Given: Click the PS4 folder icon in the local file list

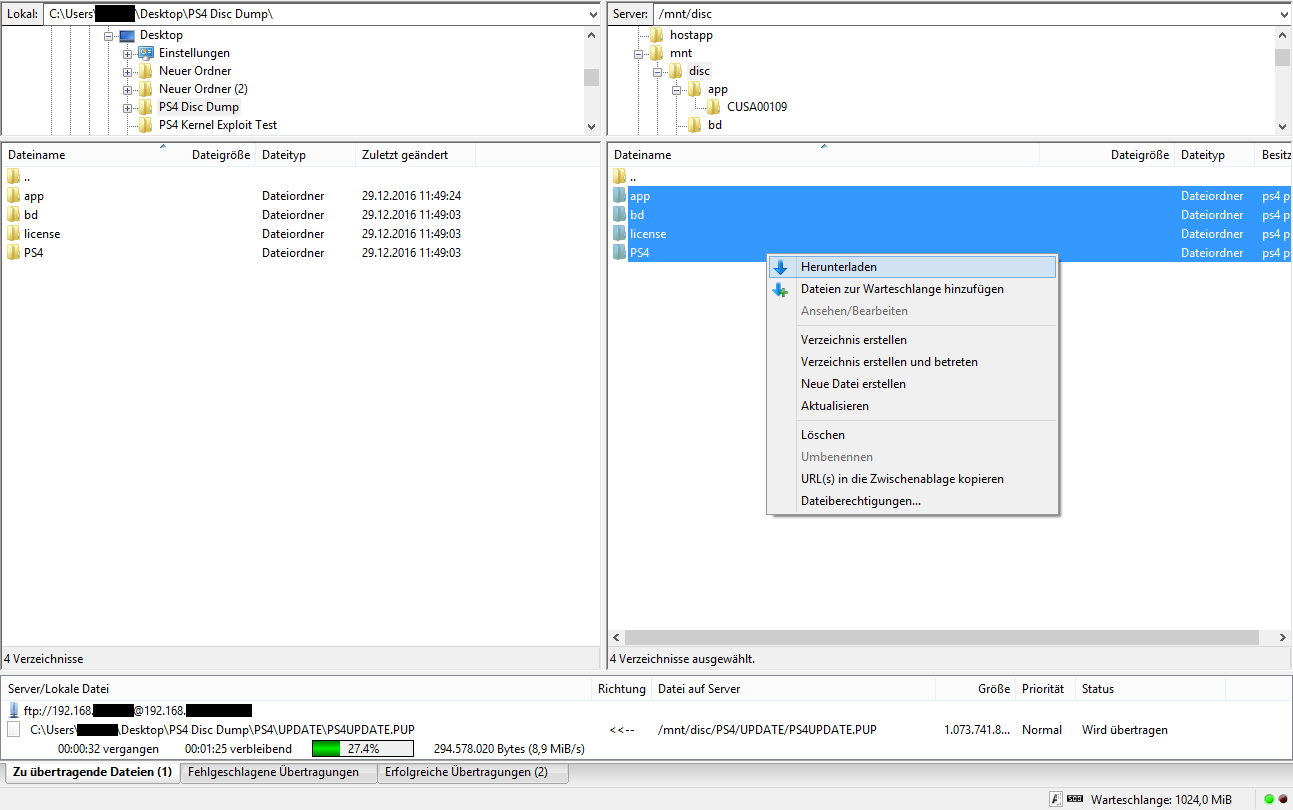Looking at the screenshot, I should (x=13, y=253).
